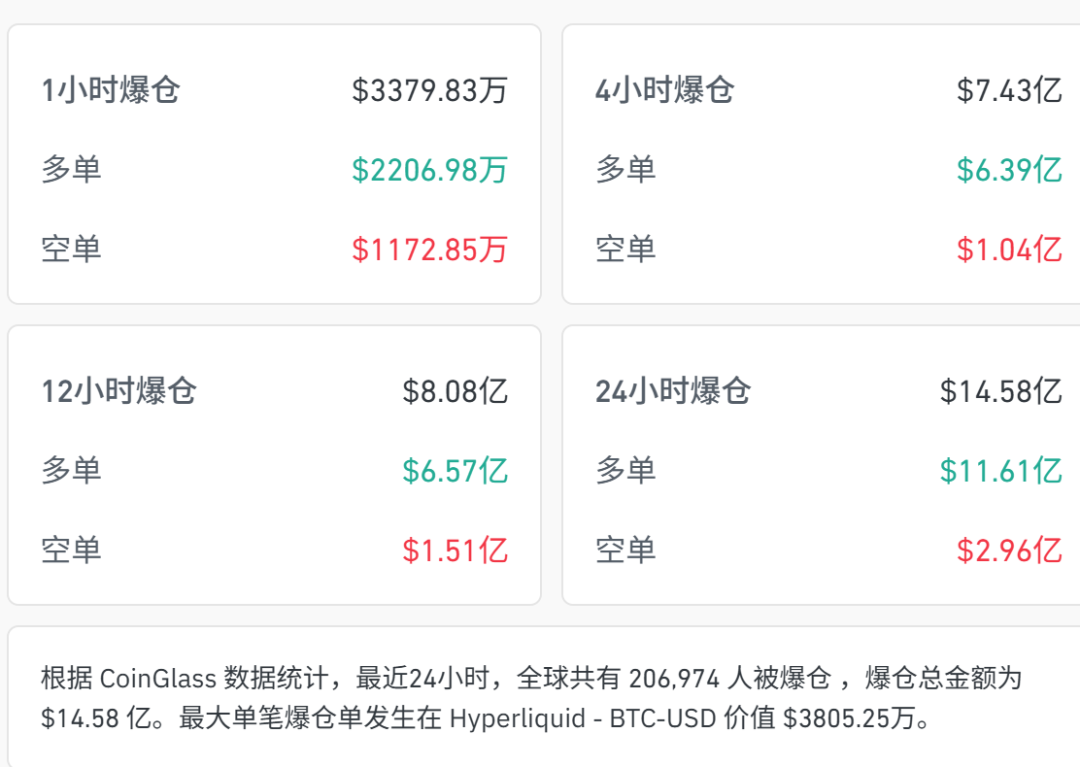Click the 1-hour total $3379.83万
1080x767 pixels.
[430, 90]
